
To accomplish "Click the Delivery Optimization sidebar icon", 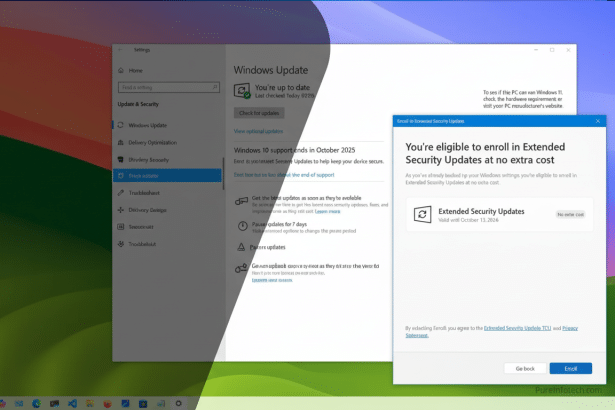I will click(120, 142).
